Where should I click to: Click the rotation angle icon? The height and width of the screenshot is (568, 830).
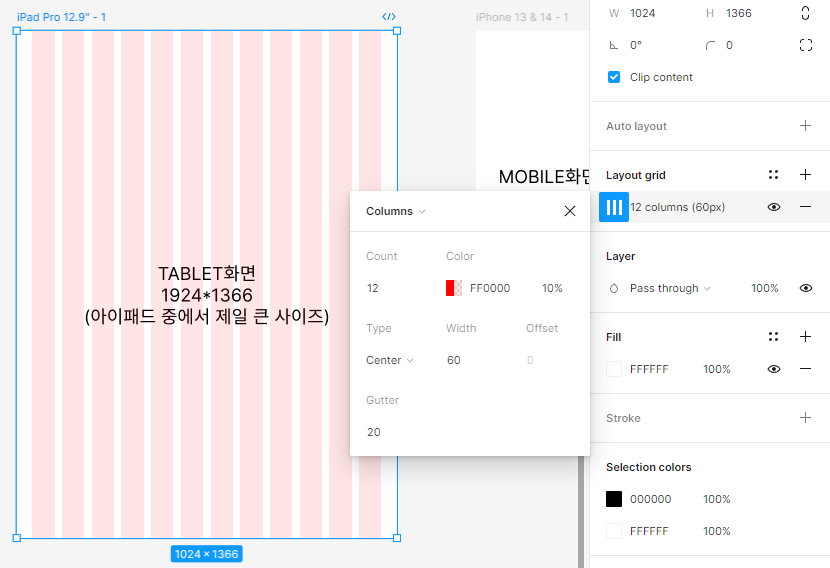(614, 46)
